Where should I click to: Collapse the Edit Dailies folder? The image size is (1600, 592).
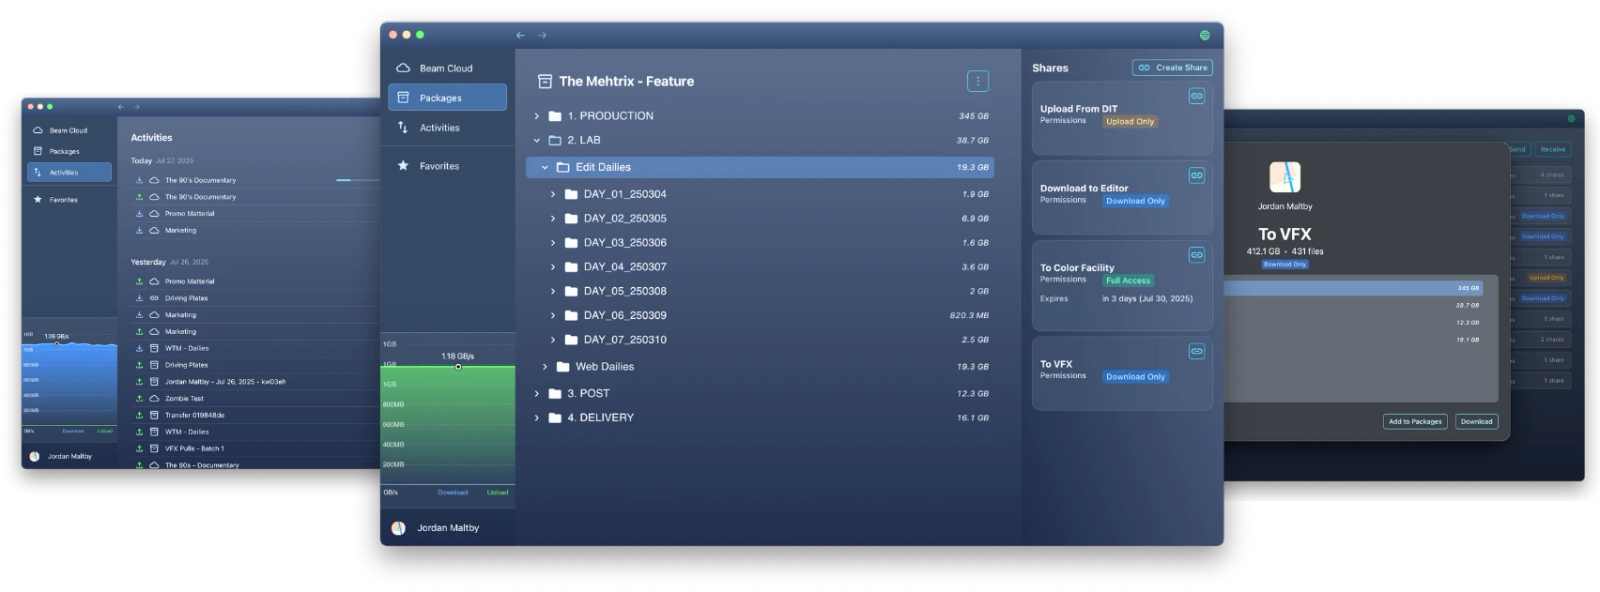pyautogui.click(x=545, y=168)
